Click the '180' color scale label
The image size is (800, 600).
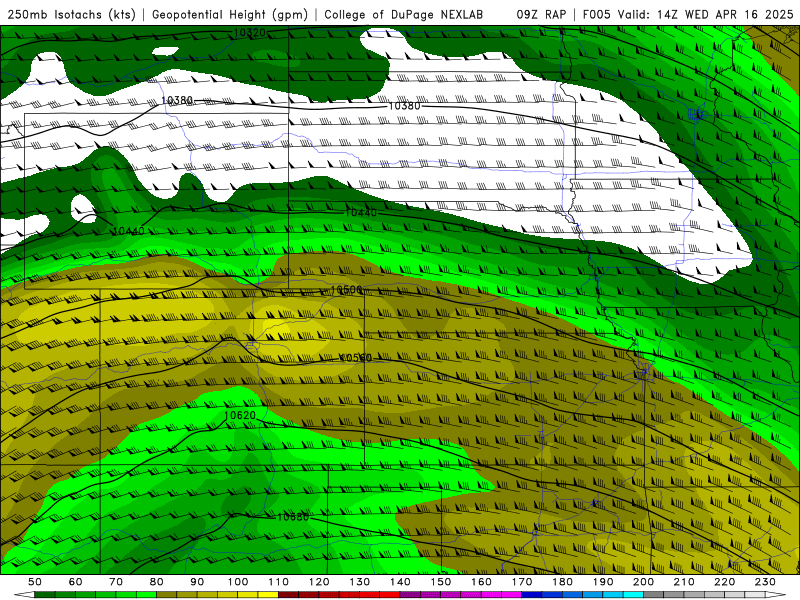click(x=562, y=582)
